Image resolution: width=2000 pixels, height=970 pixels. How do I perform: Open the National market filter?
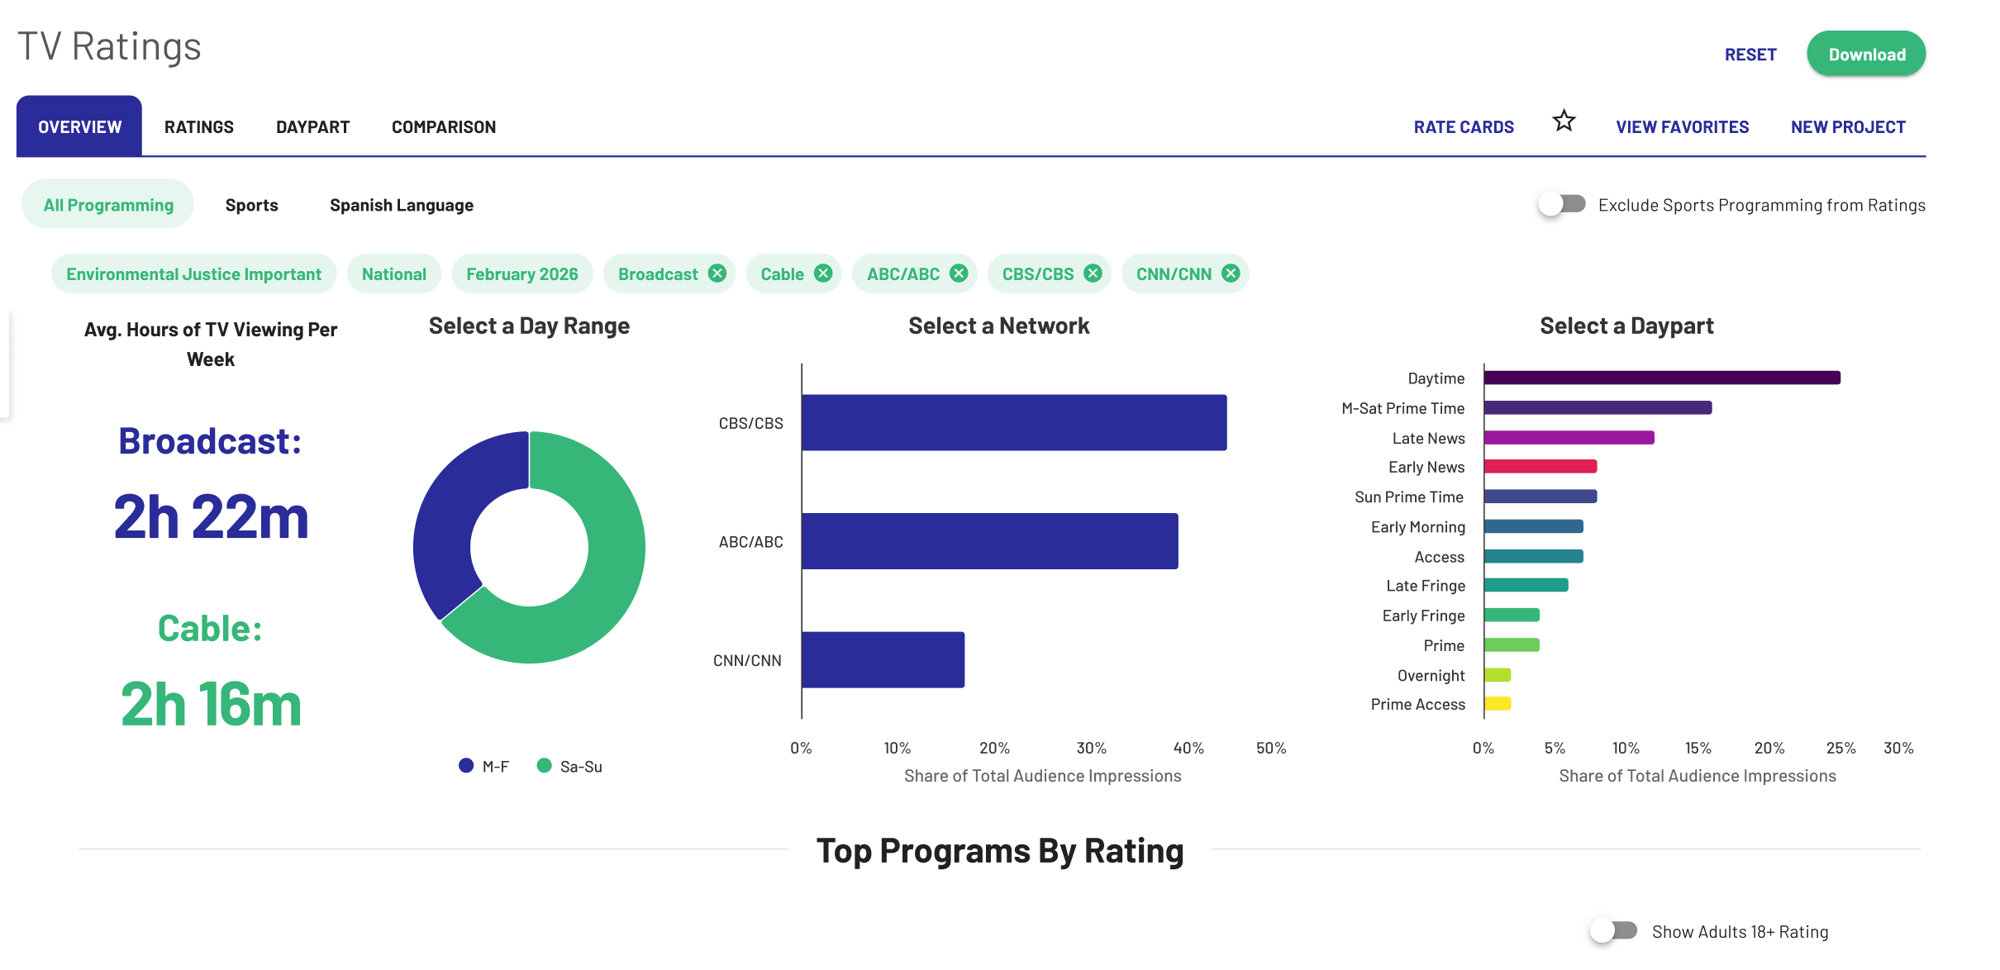394,273
